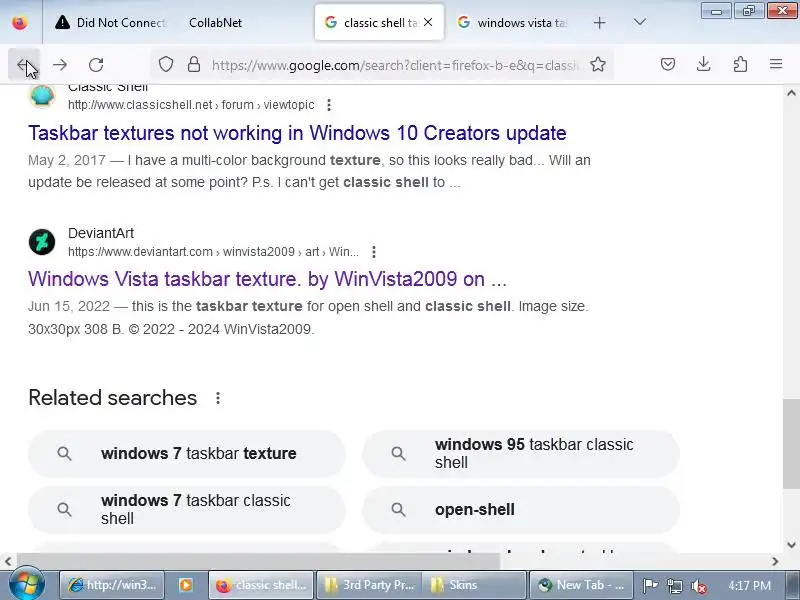Search related: open-shell
This screenshot has width=800, height=600.
point(521,509)
